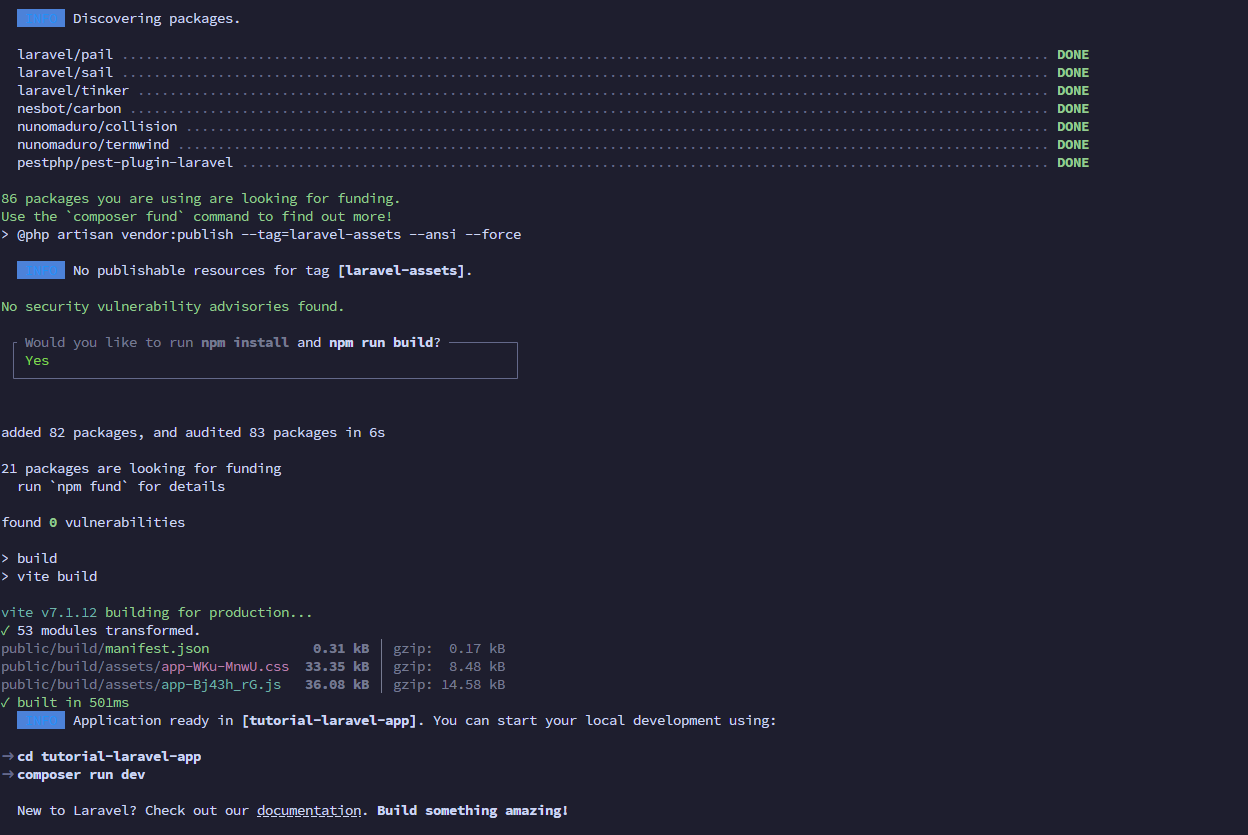This screenshot has height=835, width=1248.
Task: Click the INFO badge beside Application ready
Action: pyautogui.click(x=41, y=721)
